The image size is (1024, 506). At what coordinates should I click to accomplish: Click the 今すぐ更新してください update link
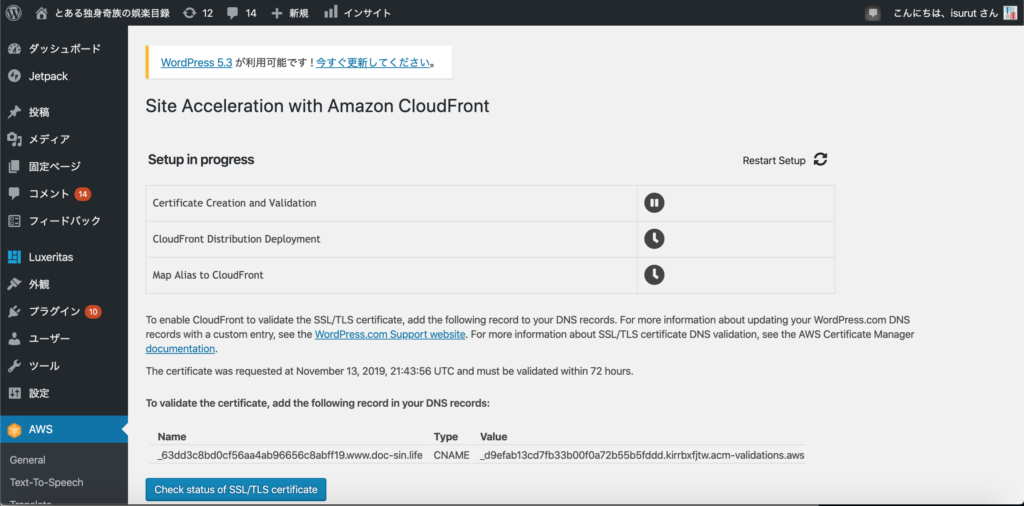point(373,63)
